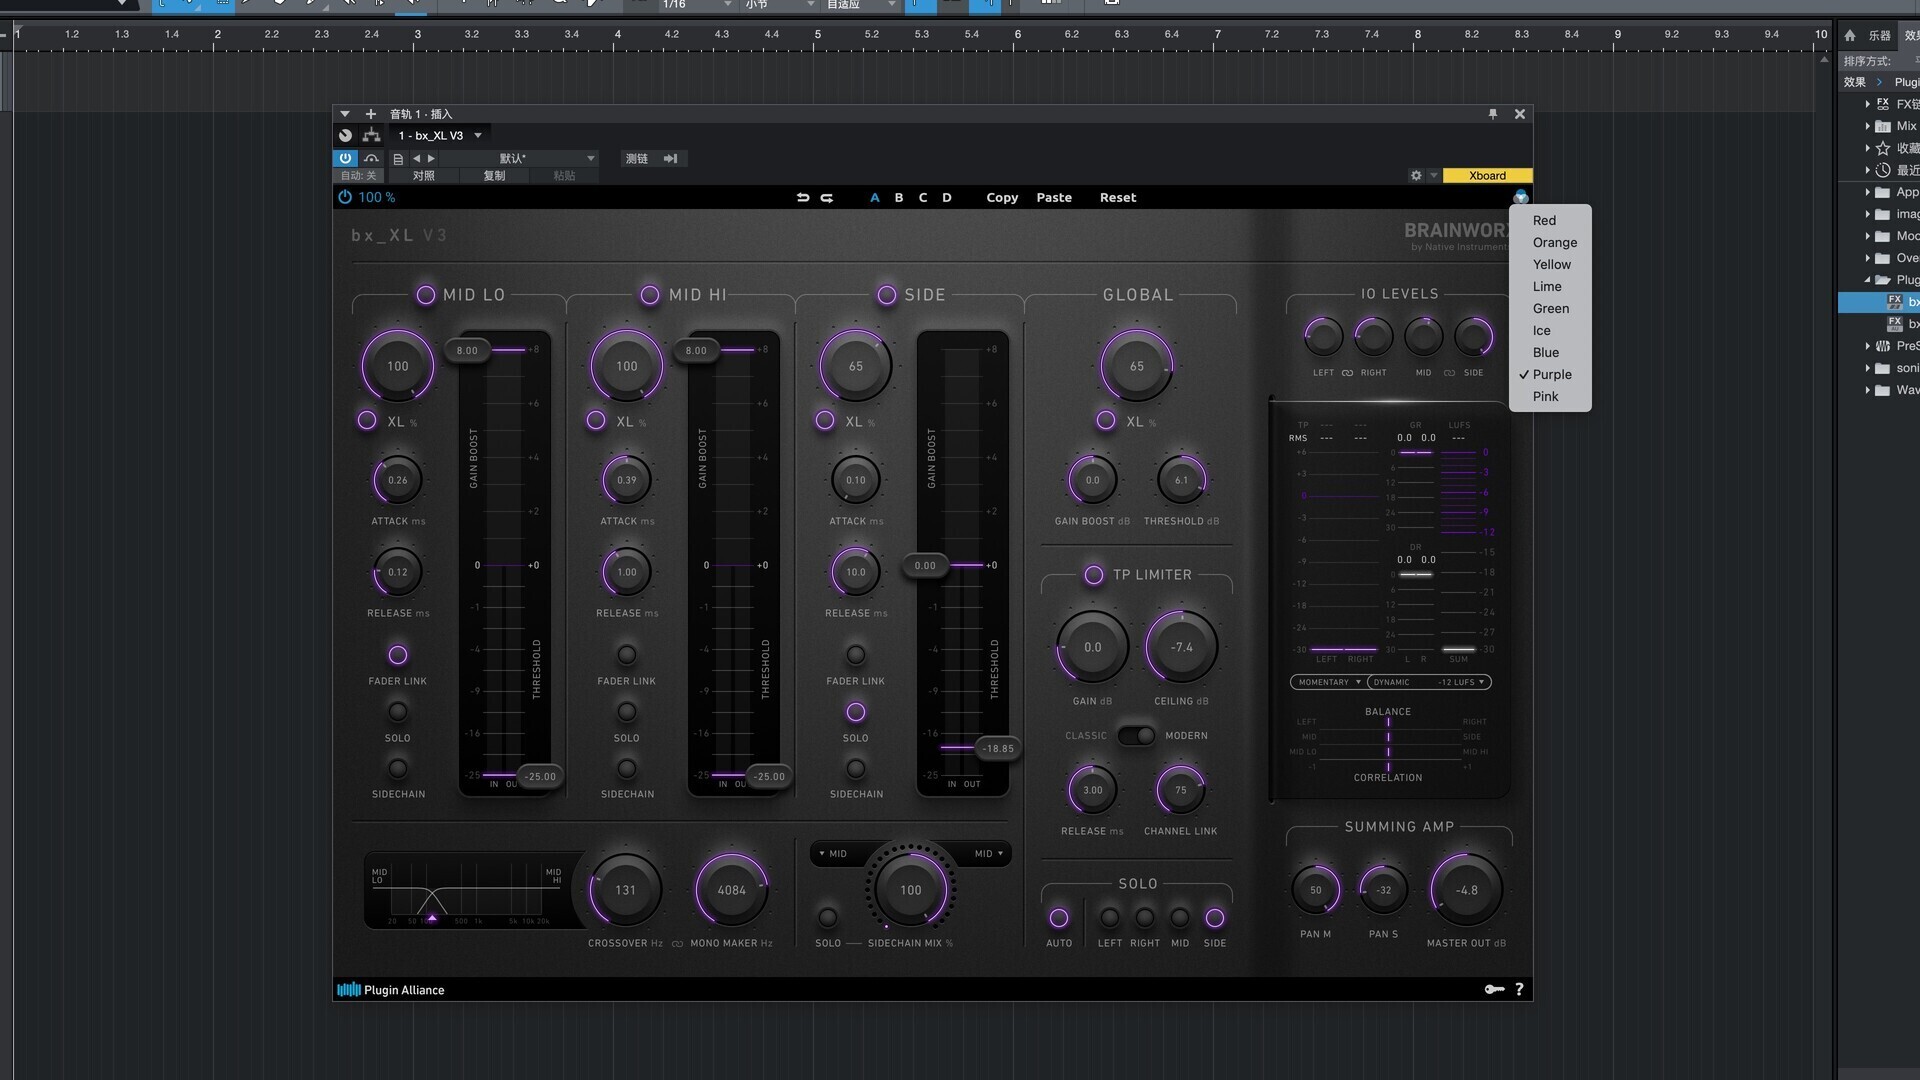The height and width of the screenshot is (1080, 1920).
Task: Toggle the SIDE band Solo button
Action: 856,712
